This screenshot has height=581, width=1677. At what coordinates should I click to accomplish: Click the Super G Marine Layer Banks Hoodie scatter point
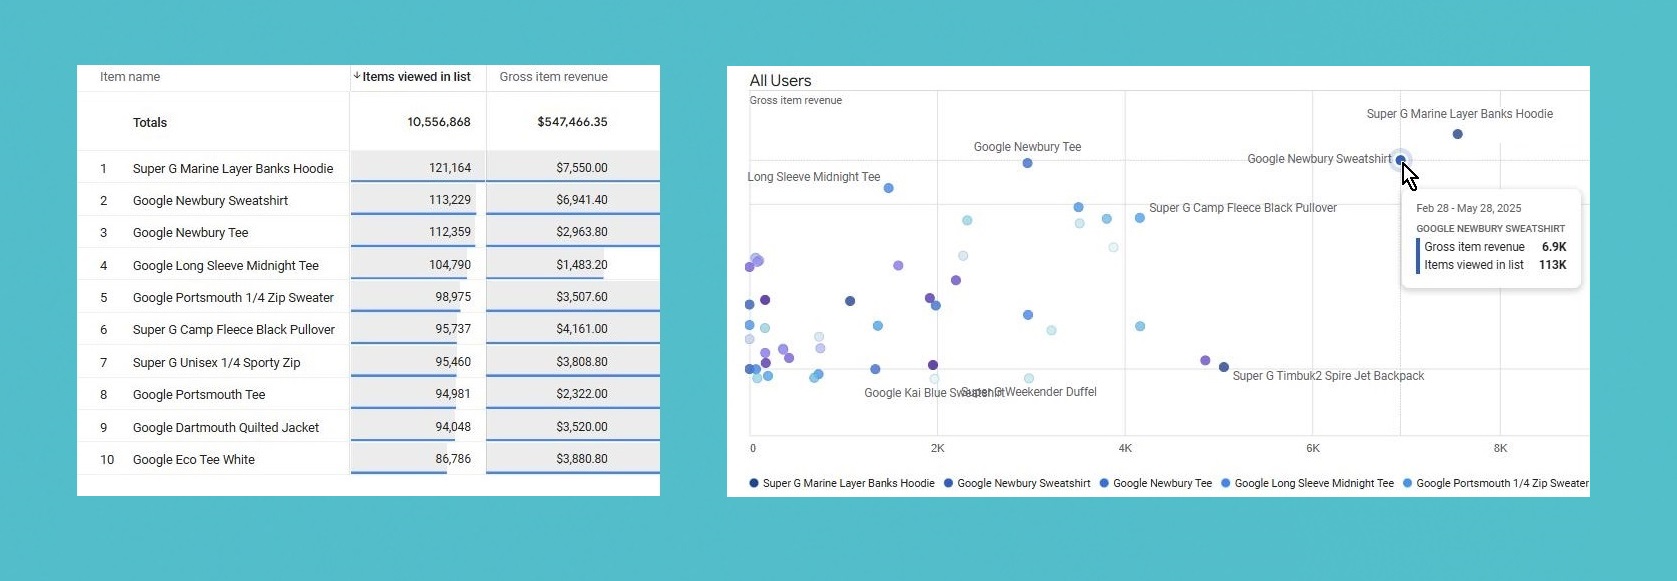[1457, 134]
